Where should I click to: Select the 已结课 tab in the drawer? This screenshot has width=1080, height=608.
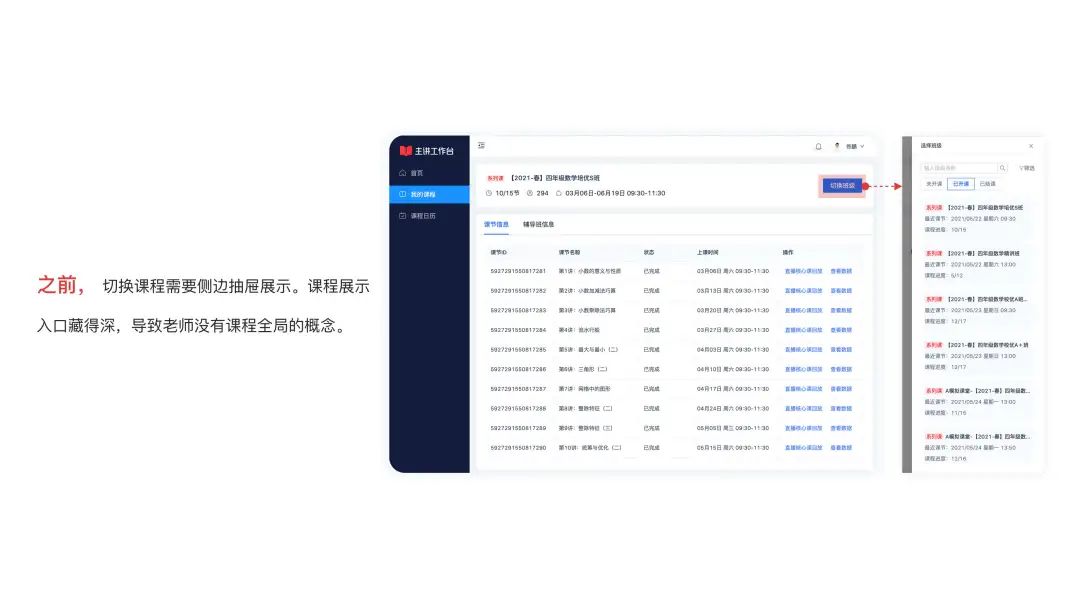click(x=988, y=184)
